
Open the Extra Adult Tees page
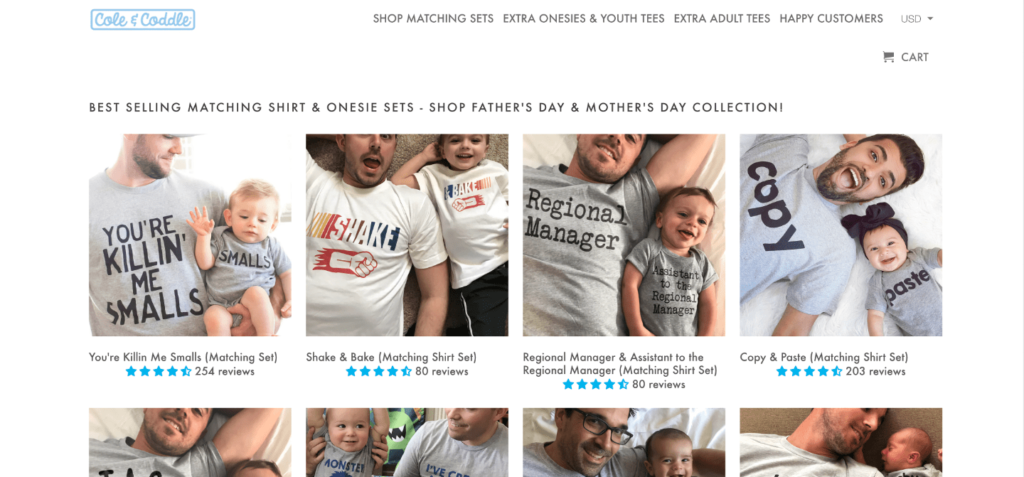pyautogui.click(x=722, y=19)
